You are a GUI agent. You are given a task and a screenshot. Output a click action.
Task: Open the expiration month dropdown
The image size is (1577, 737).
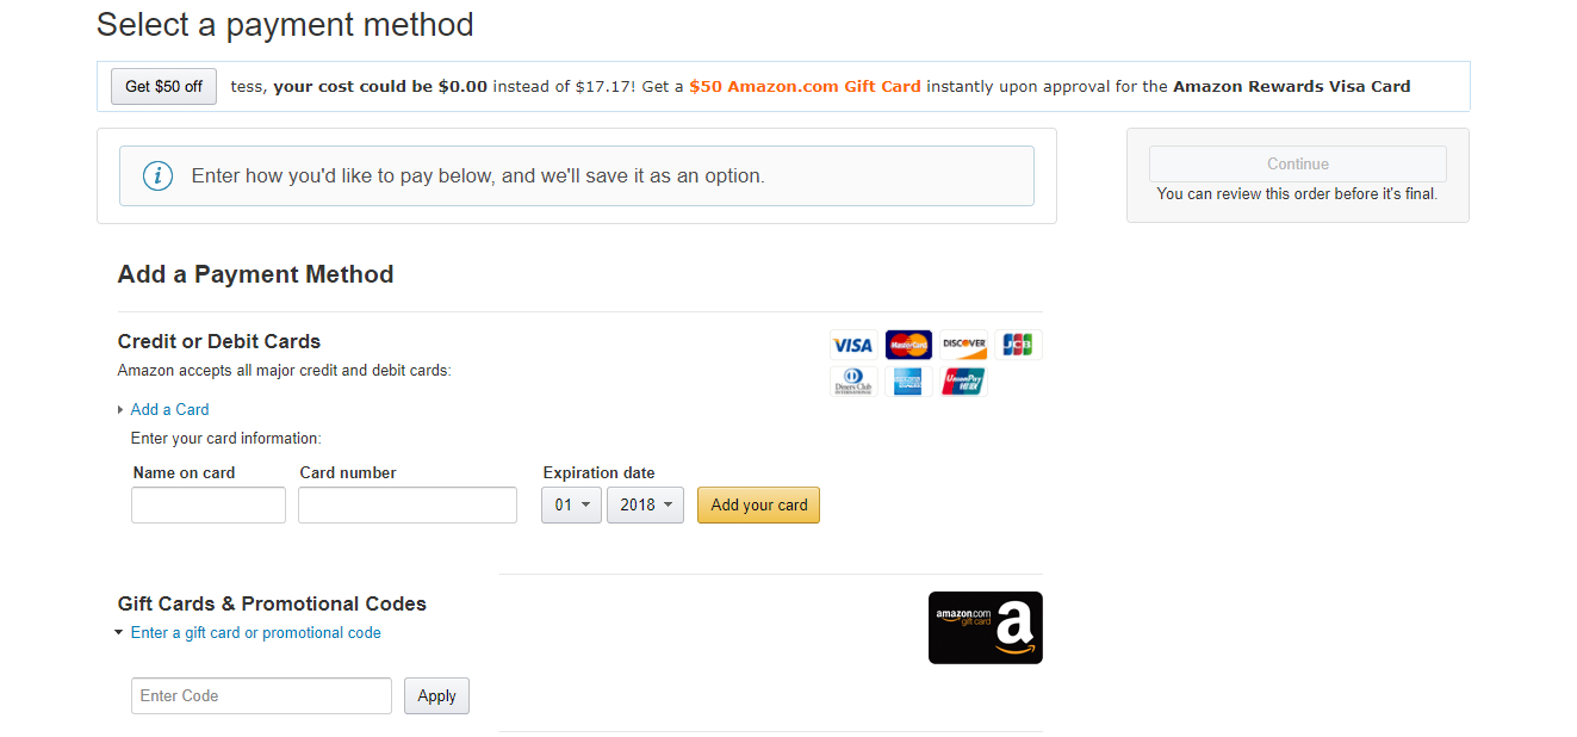click(x=571, y=505)
